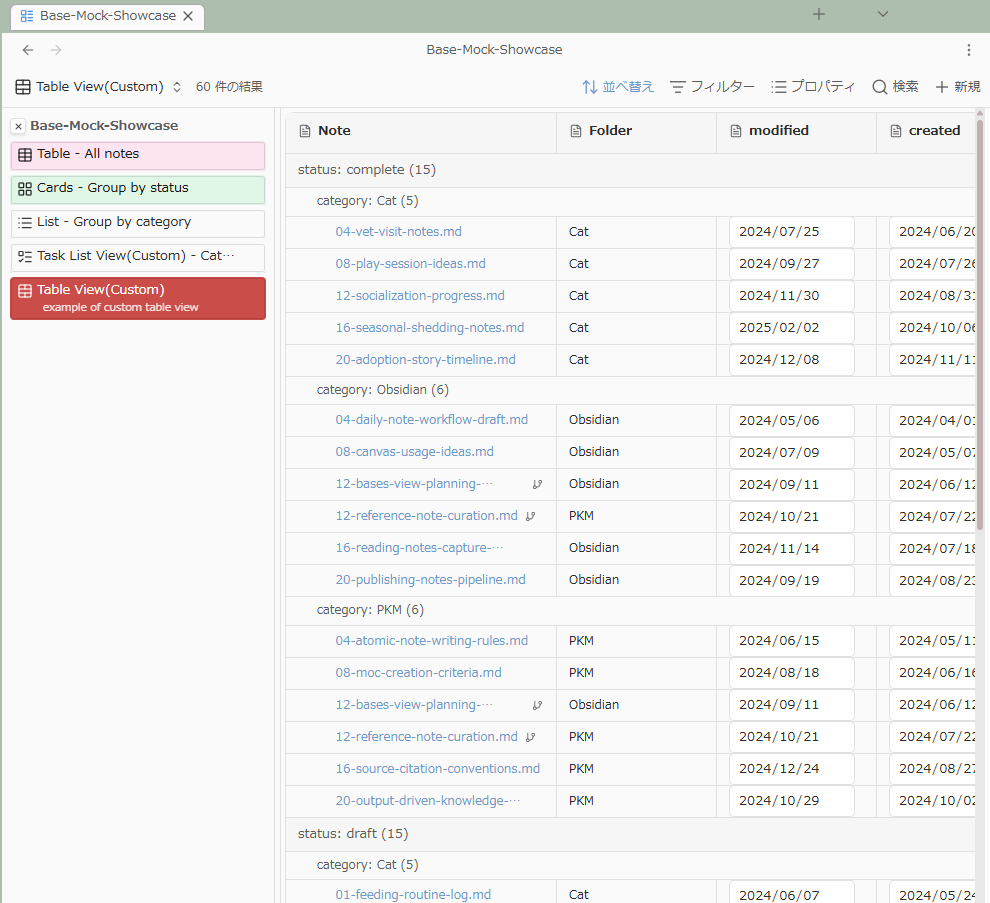The width and height of the screenshot is (990, 903).
Task: Click the 検索 search button
Action: click(895, 87)
